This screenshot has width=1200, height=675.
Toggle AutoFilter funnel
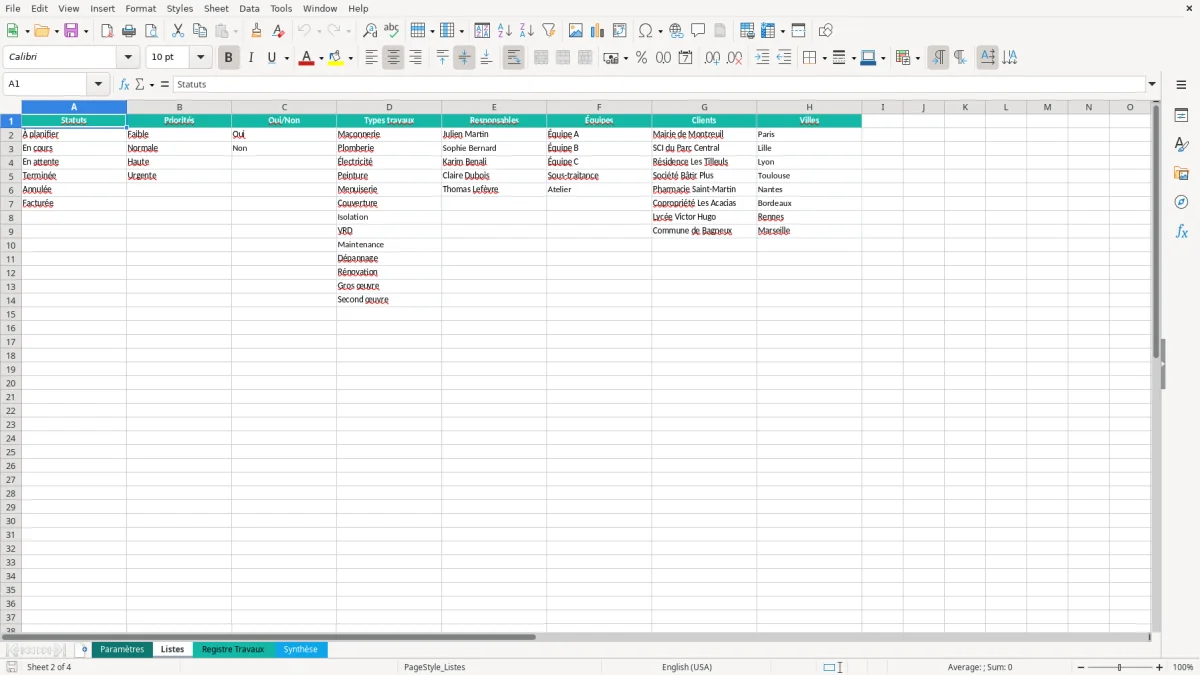(549, 30)
